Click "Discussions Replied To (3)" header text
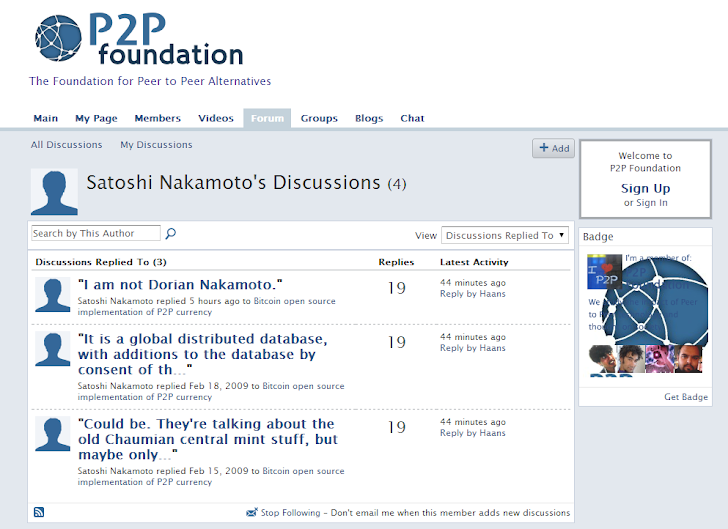Screen dimensions: 728x529 [101, 262]
